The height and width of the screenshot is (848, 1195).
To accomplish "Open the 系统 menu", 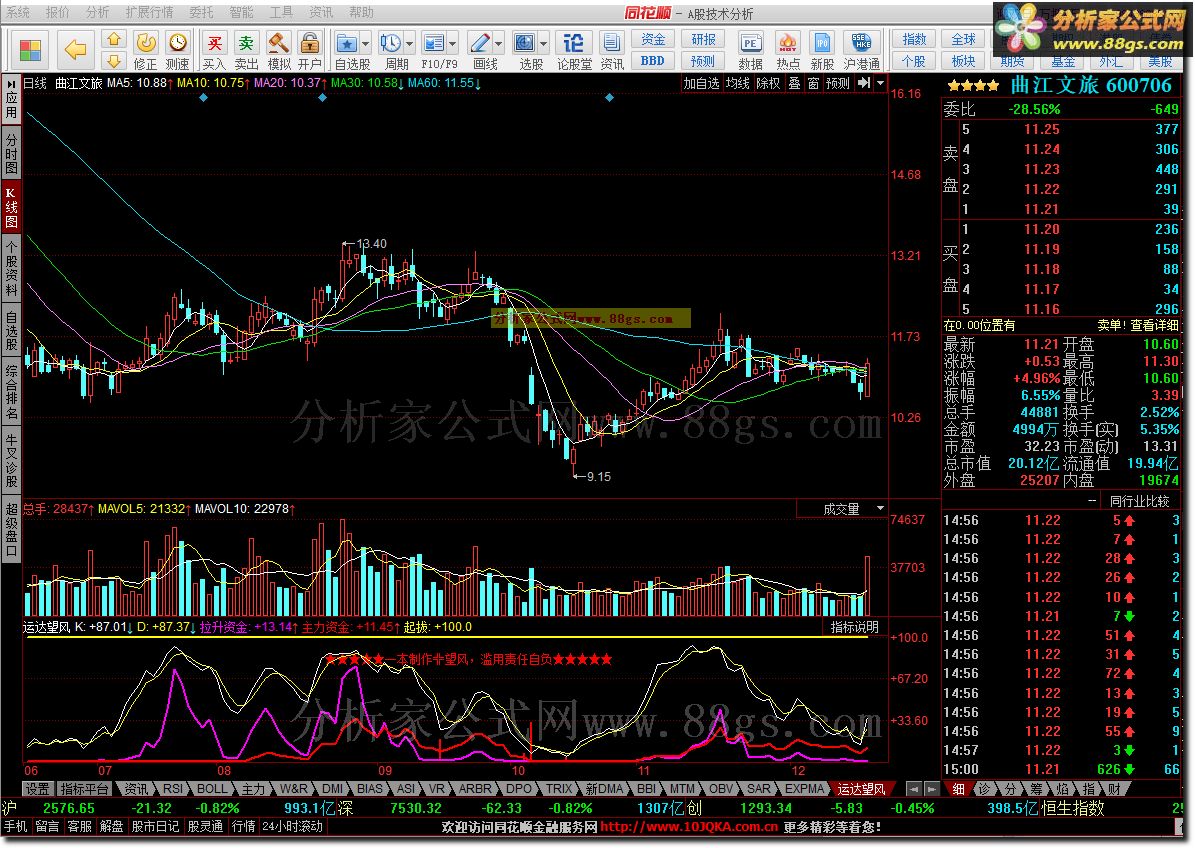I will (18, 12).
